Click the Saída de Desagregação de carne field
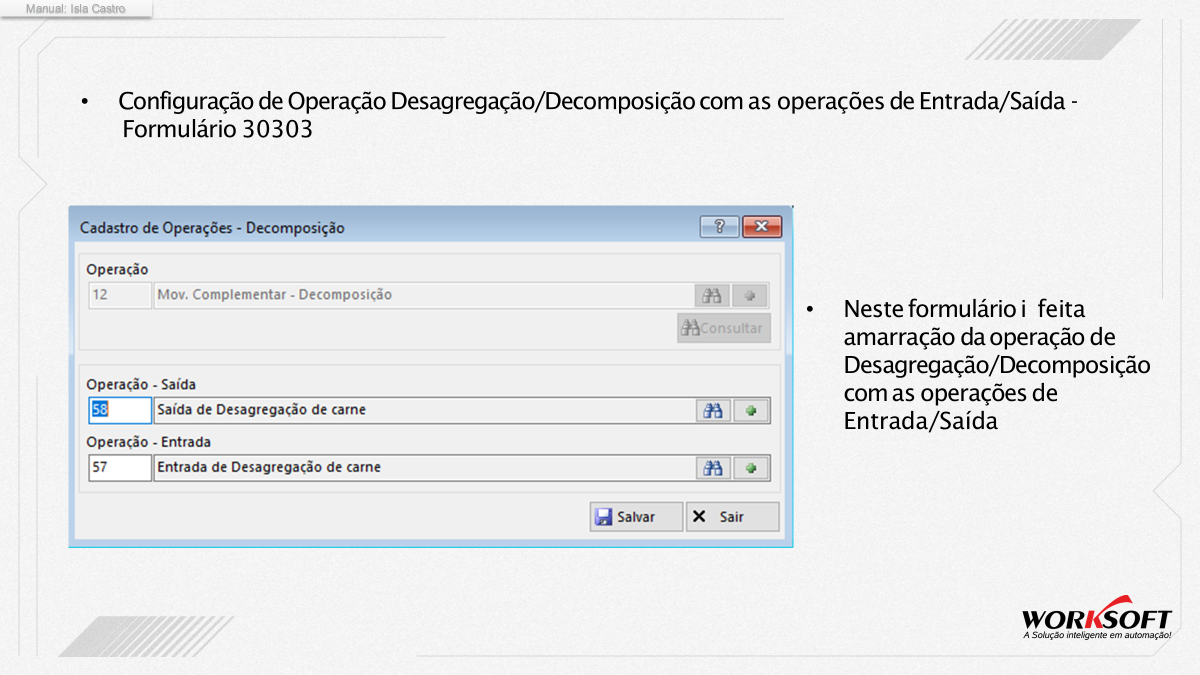Image resolution: width=1200 pixels, height=675 pixels. click(x=424, y=411)
